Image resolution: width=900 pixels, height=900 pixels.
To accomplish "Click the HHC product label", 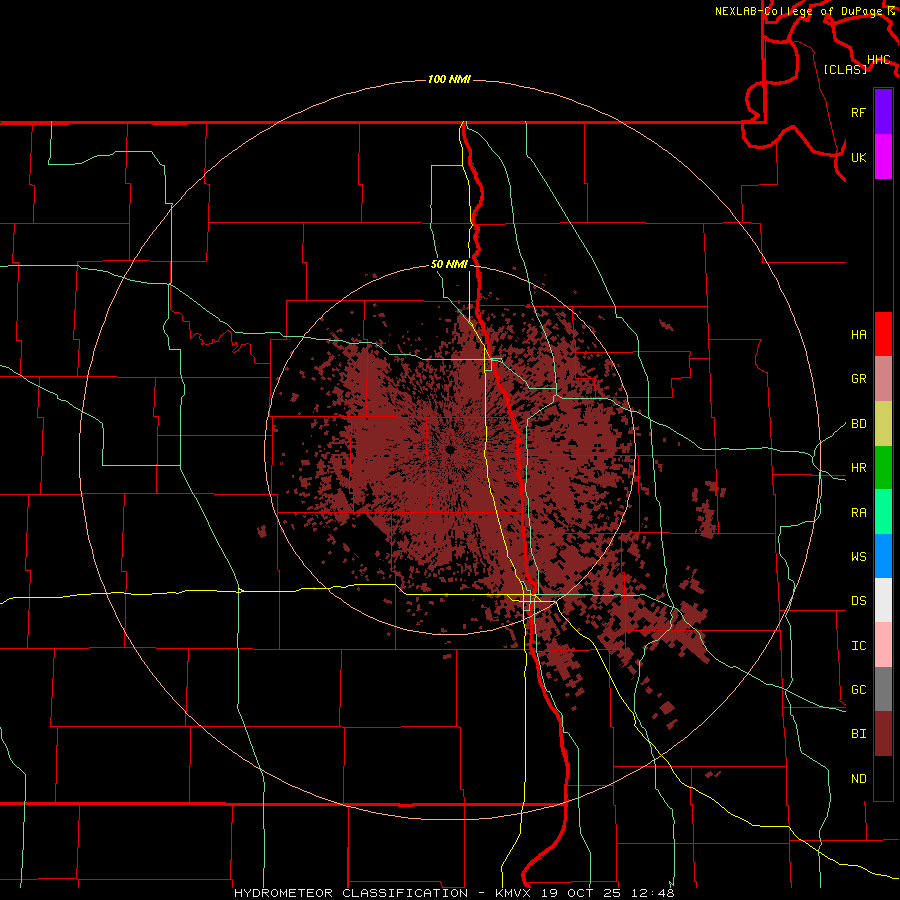I will 878,60.
